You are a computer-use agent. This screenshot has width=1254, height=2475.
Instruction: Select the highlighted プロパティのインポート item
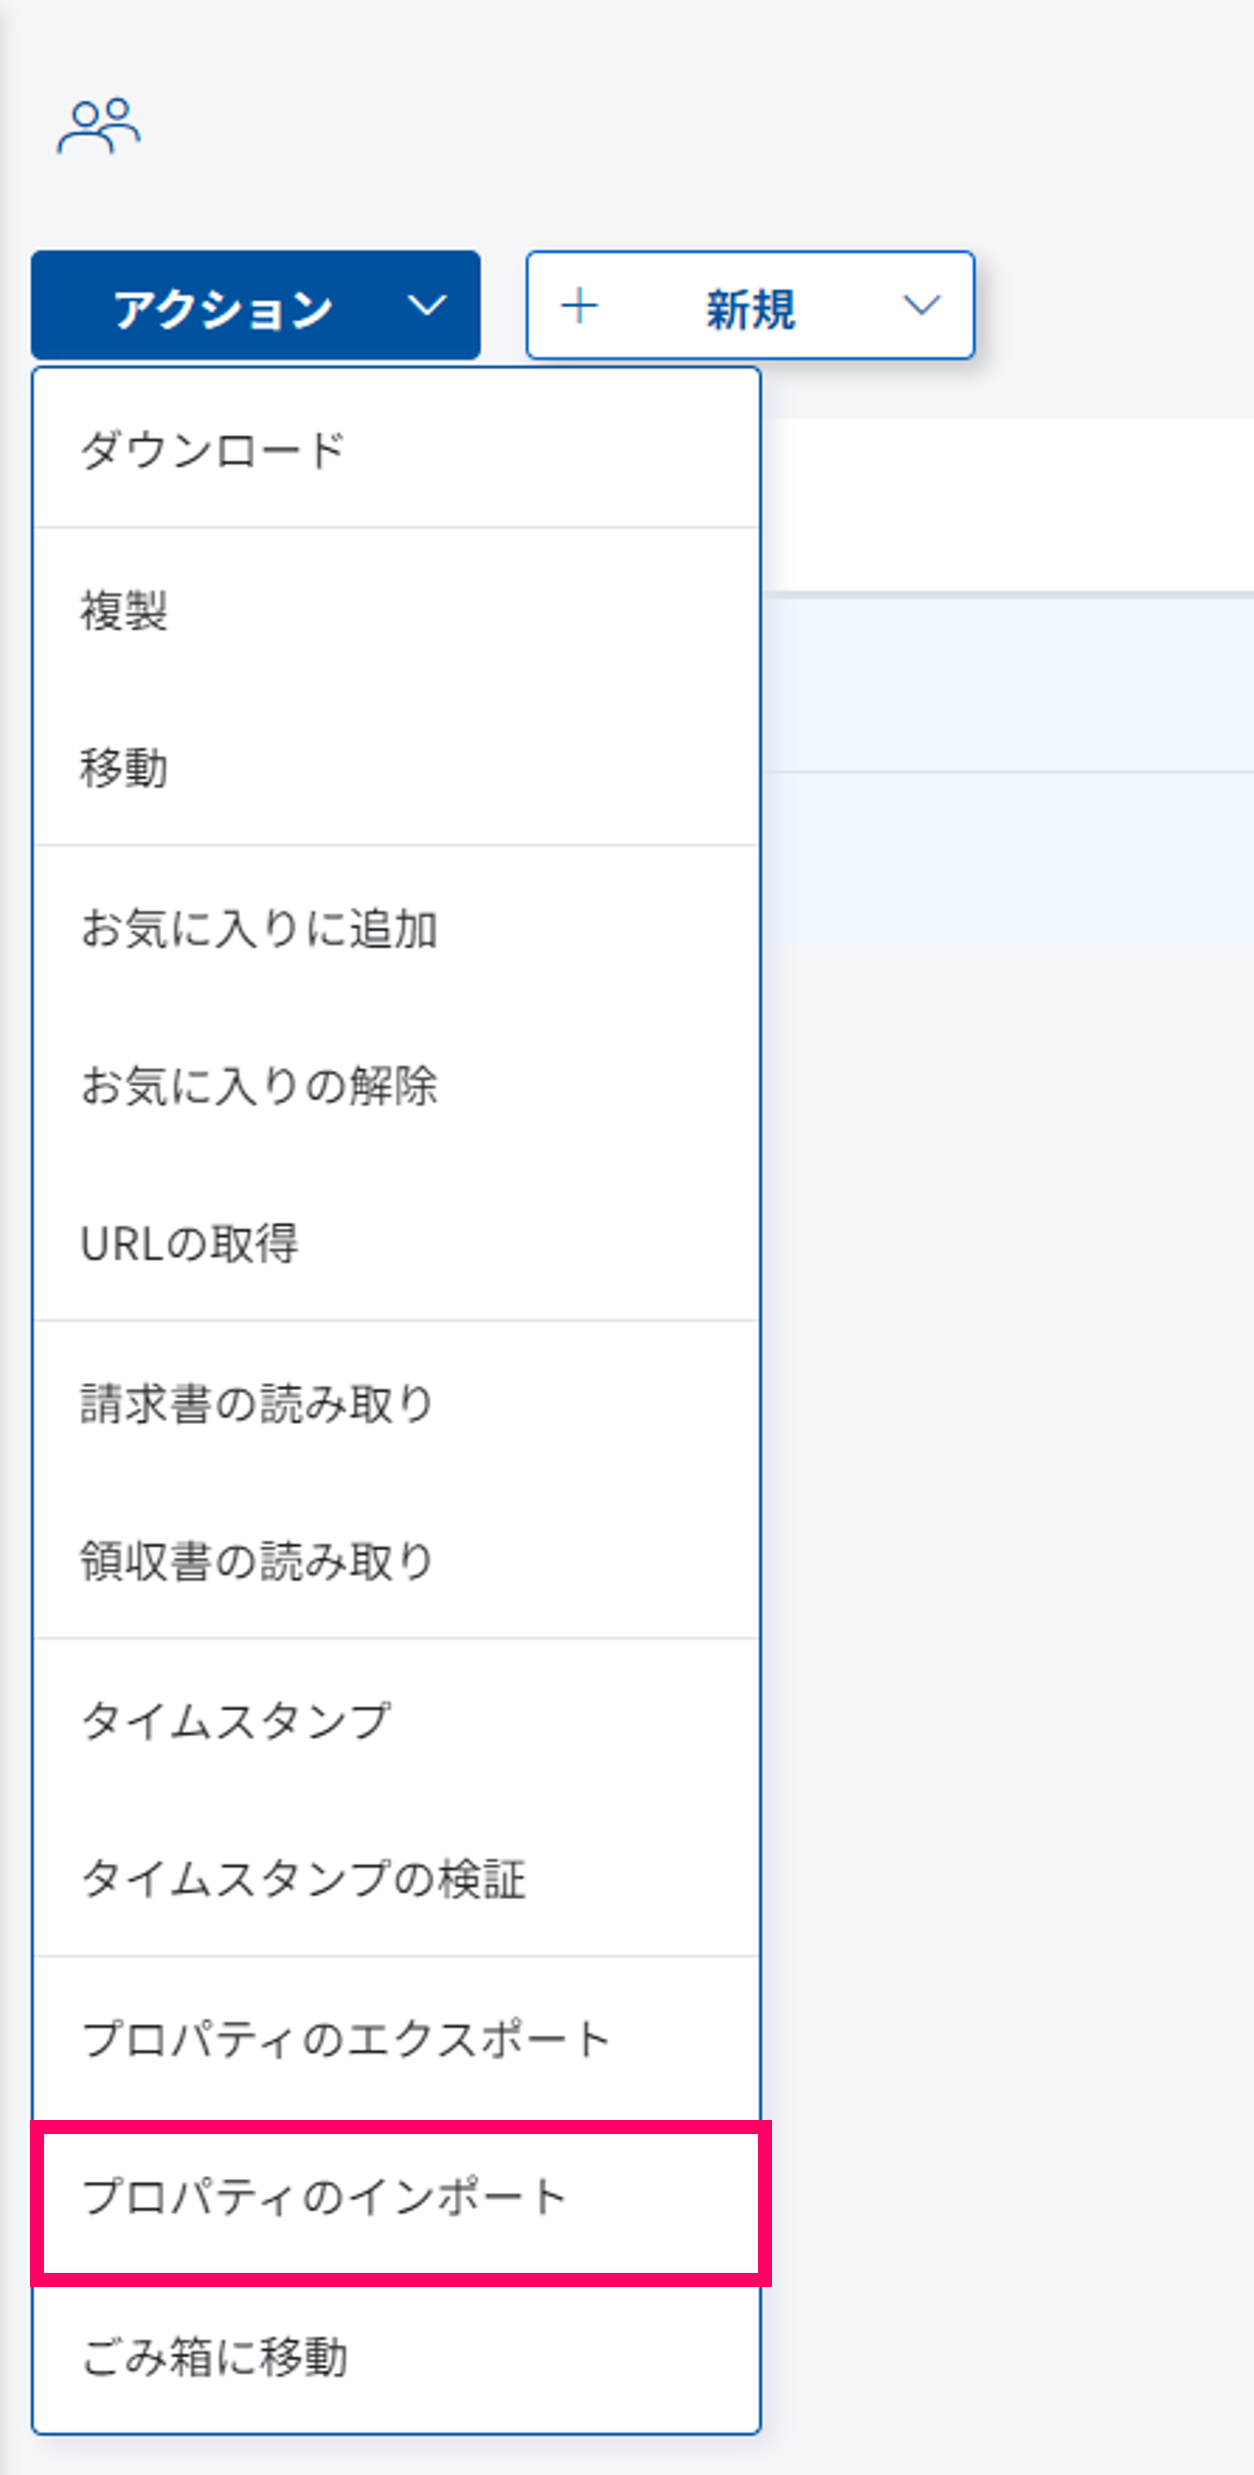pos(325,2198)
